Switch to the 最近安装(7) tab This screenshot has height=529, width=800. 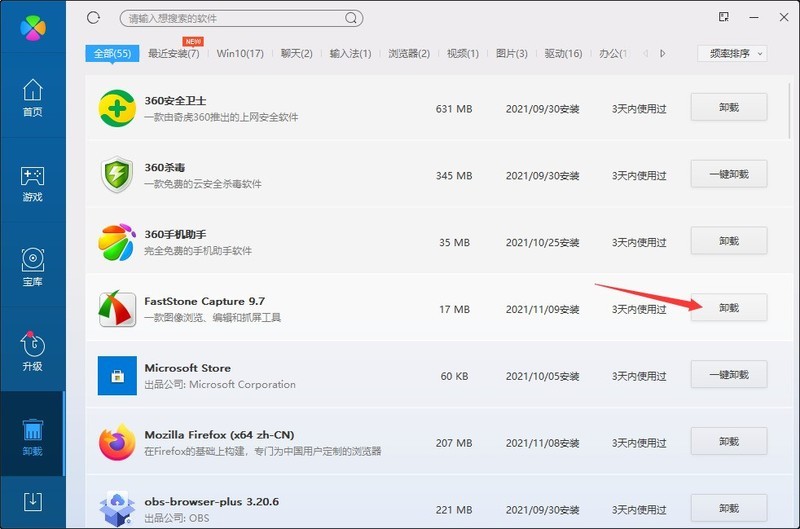pos(173,54)
